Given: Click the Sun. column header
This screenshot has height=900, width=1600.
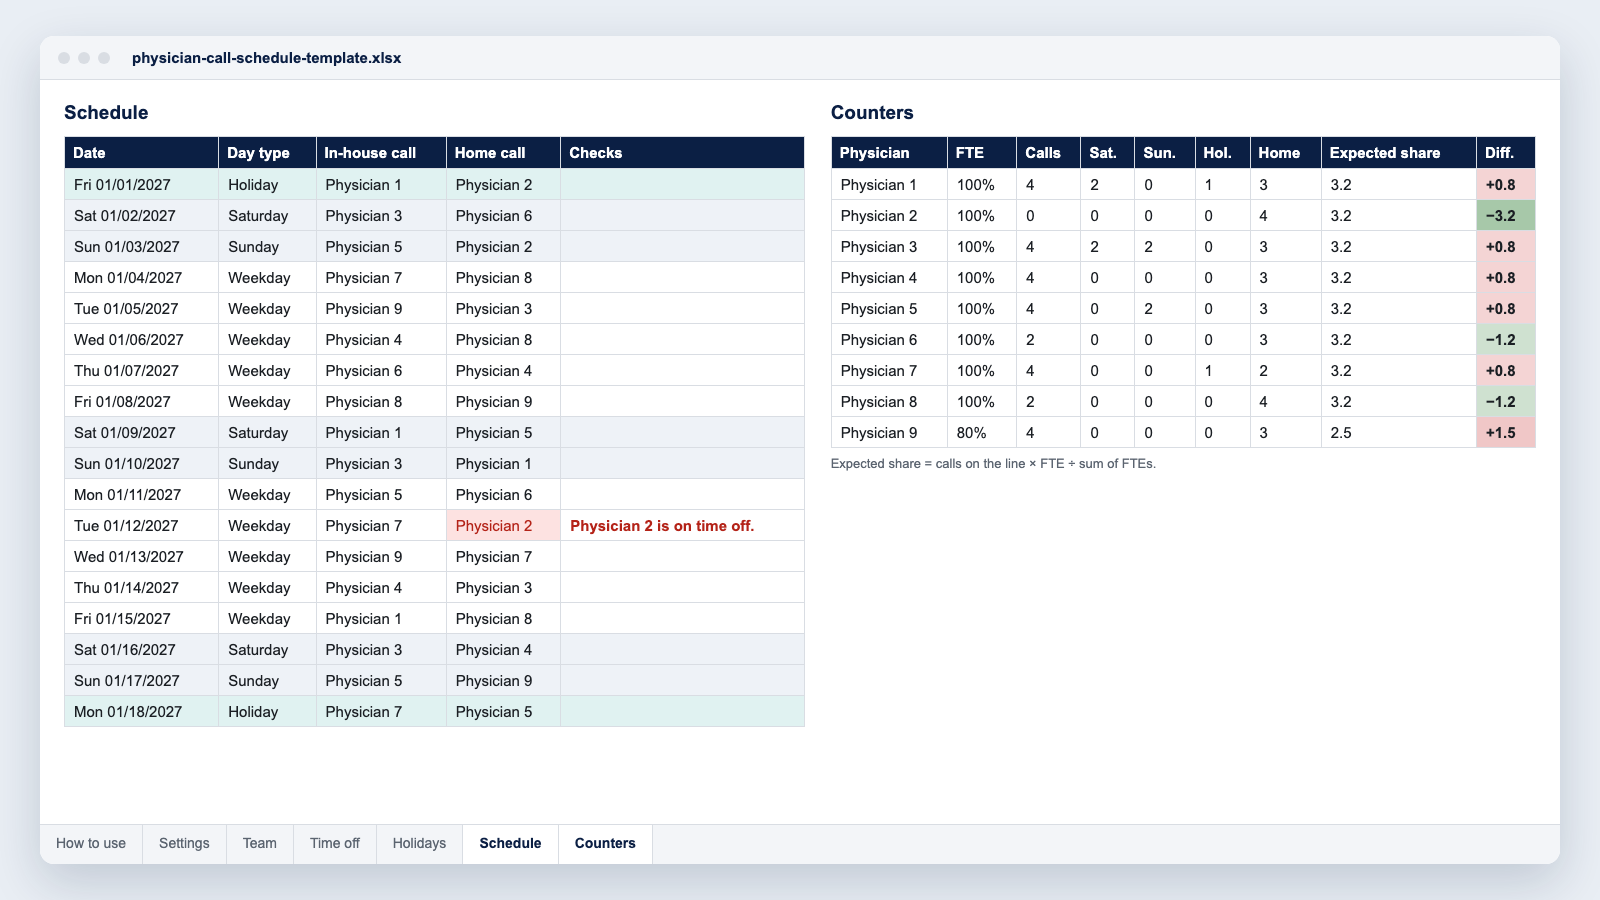Looking at the screenshot, I should point(1164,153).
